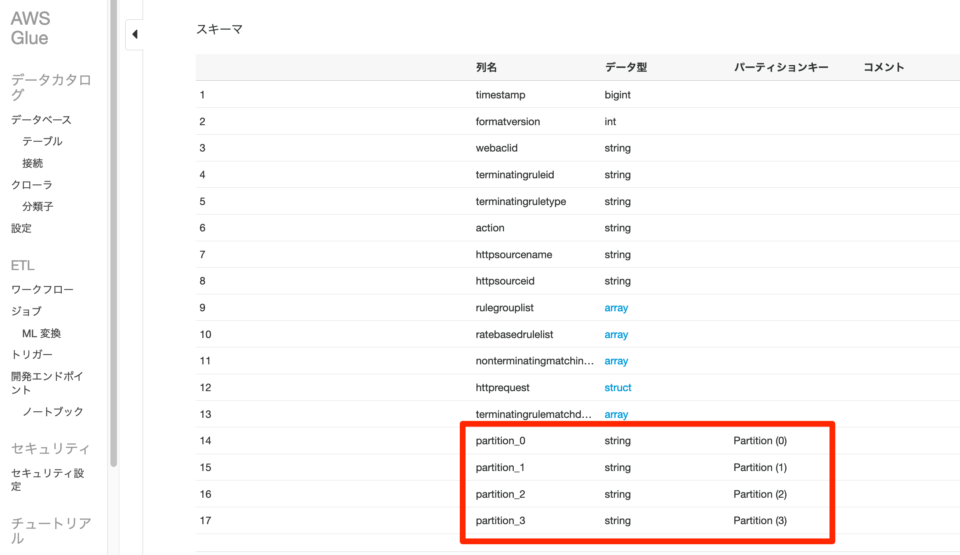Open the struct type link for httprequest
960x555 pixels.
pos(618,387)
